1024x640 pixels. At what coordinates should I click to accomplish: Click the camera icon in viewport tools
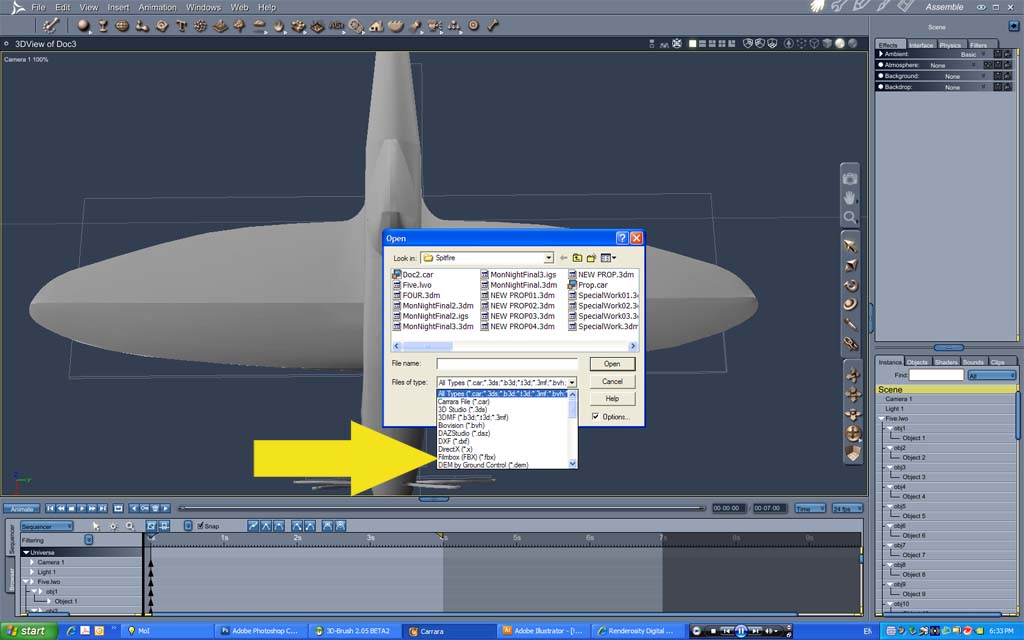pyautogui.click(x=850, y=178)
